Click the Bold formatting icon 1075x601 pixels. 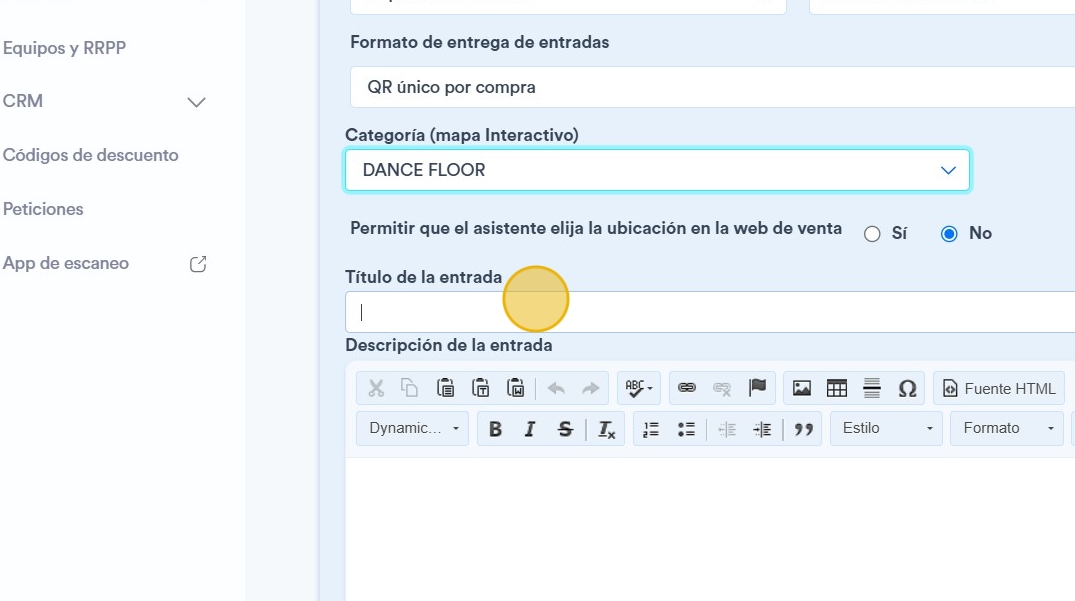495,429
